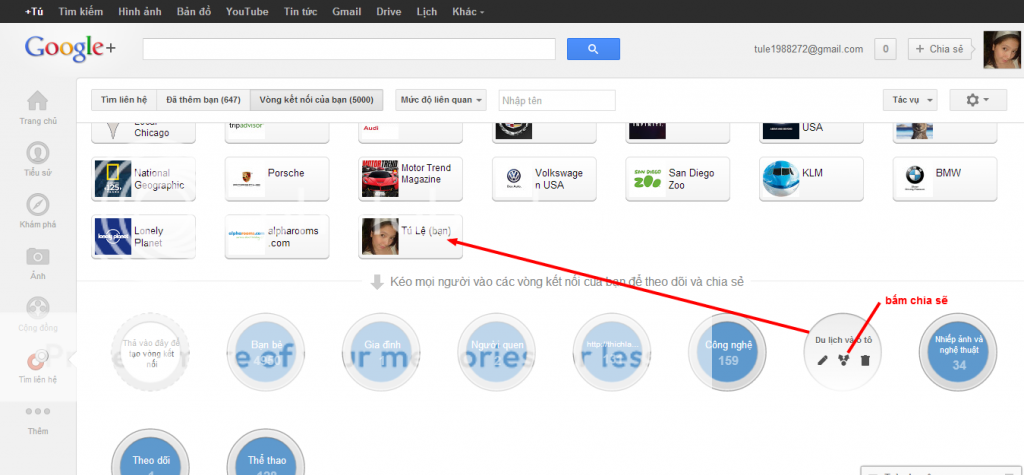Expand the Khác menu in top bar

(467, 12)
